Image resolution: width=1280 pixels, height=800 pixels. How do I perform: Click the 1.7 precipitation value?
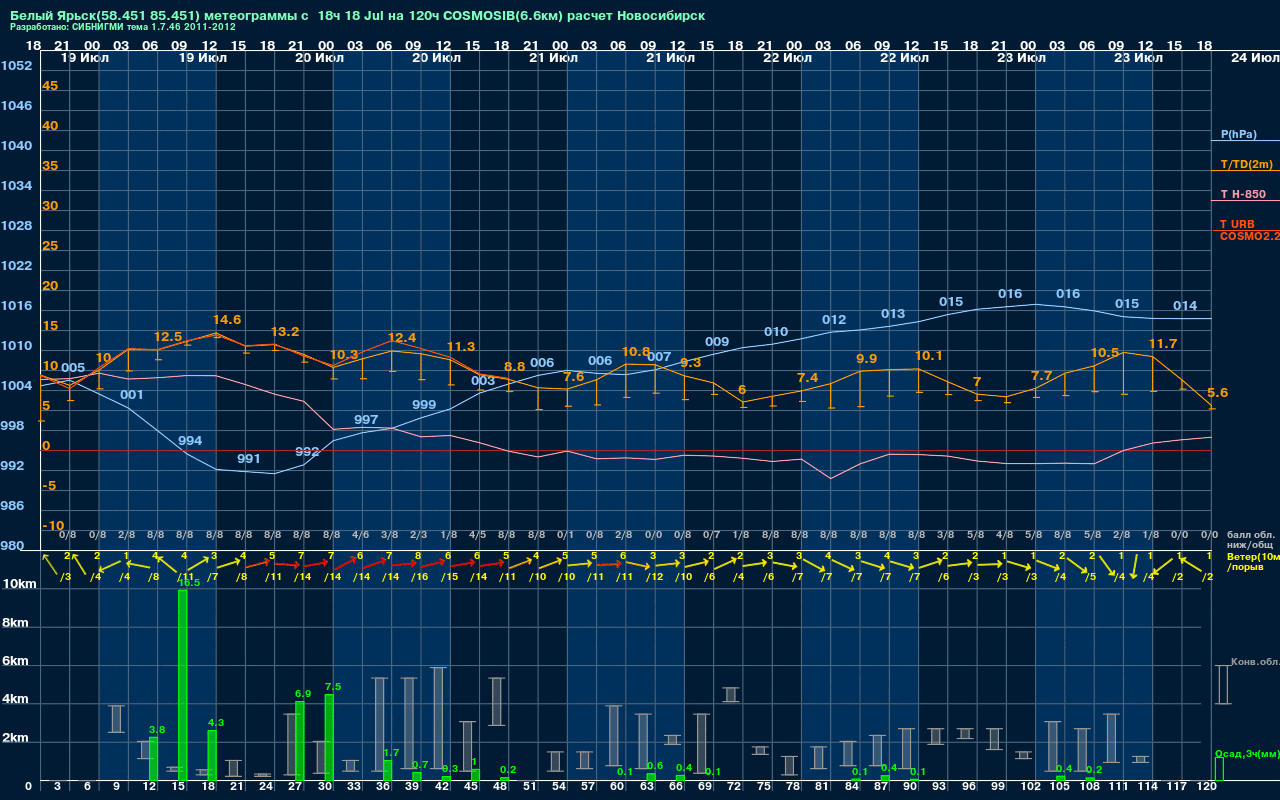(391, 753)
